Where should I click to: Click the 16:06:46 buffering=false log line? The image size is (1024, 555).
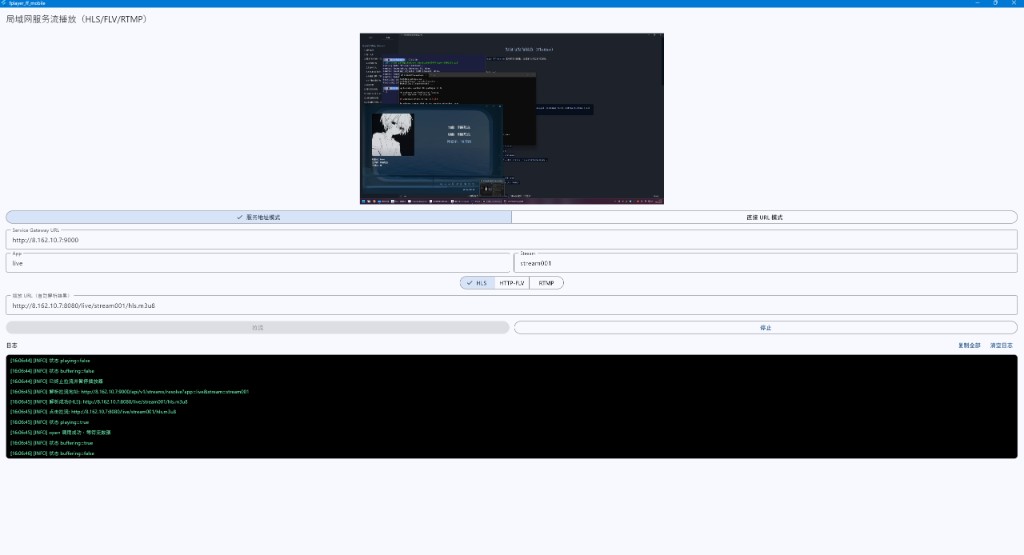pyautogui.click(x=52, y=453)
